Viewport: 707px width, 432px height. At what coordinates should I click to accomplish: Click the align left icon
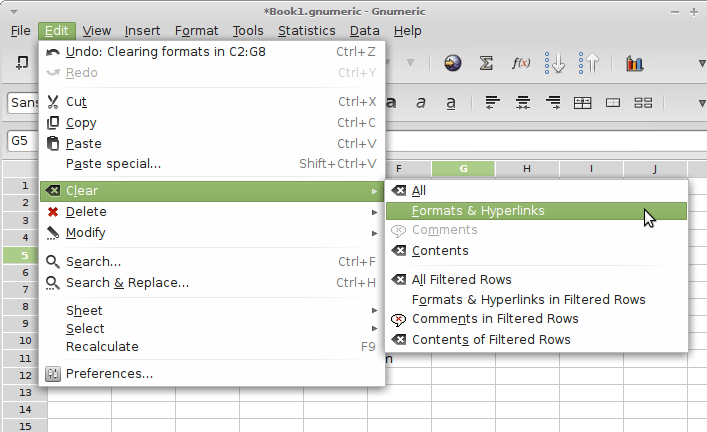pyautogui.click(x=492, y=102)
